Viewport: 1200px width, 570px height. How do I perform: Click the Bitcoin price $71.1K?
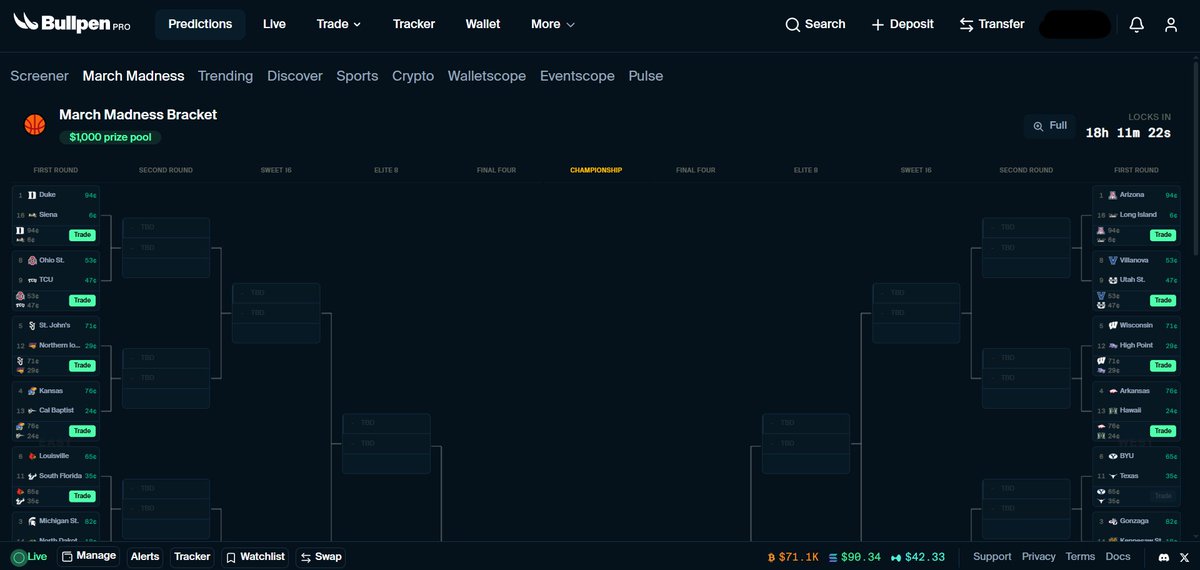click(x=793, y=557)
